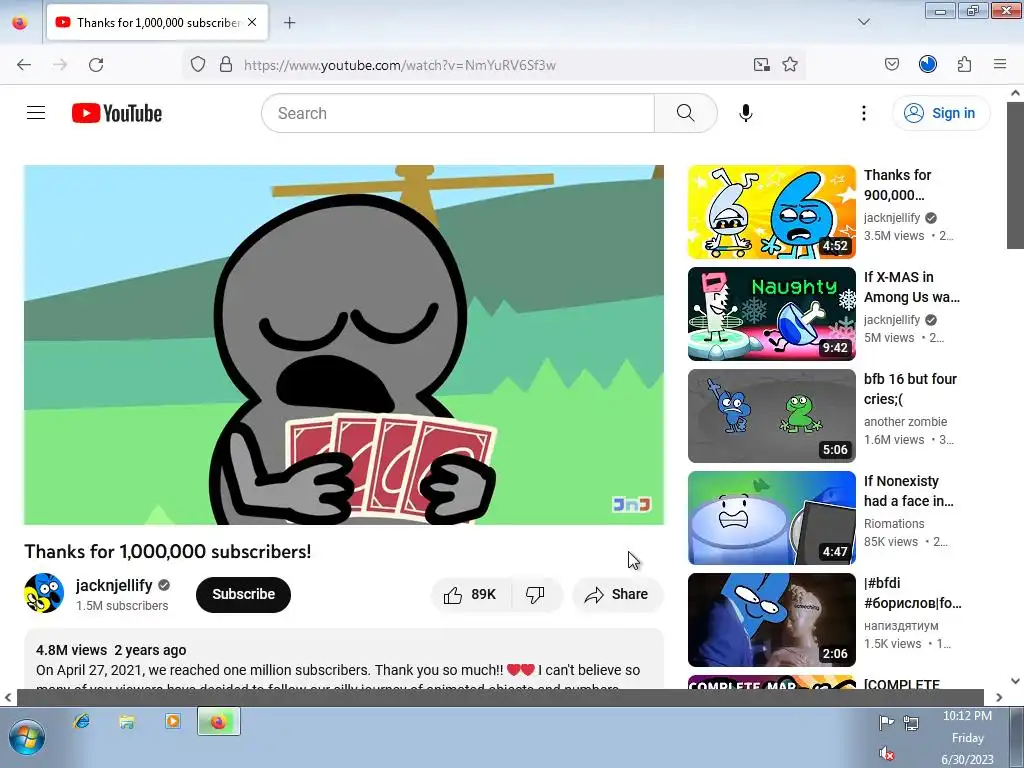
Task: Click the main video player
Action: click(x=344, y=345)
